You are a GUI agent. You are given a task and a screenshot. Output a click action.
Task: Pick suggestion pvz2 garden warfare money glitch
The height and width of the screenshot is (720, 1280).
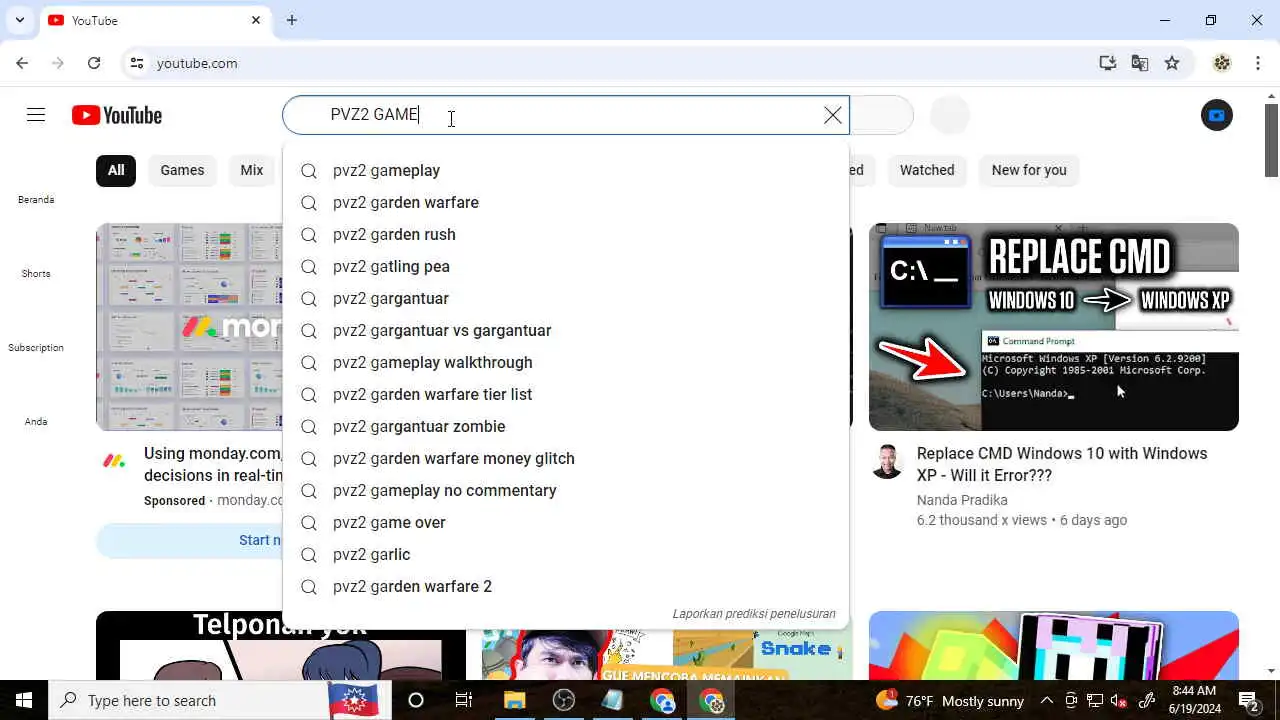tap(566, 458)
